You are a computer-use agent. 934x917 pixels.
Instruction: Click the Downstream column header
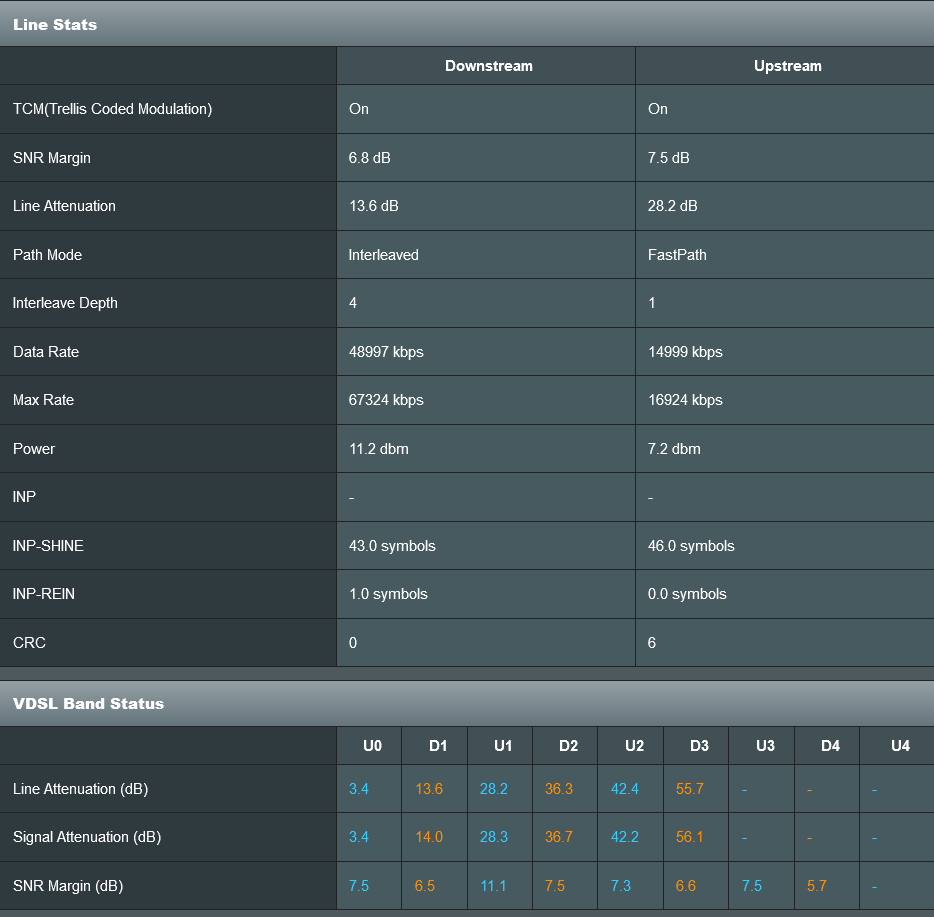click(x=488, y=66)
